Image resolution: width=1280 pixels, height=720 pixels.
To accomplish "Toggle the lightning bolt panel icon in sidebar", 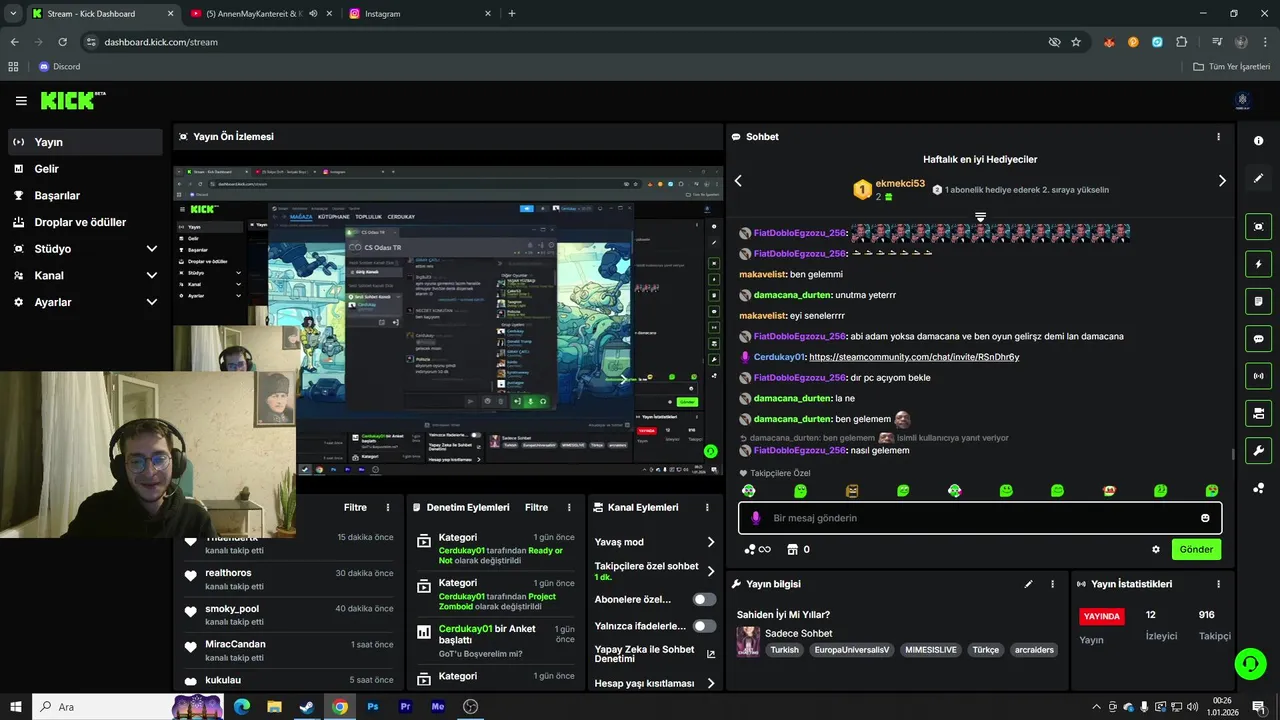I will (1258, 264).
